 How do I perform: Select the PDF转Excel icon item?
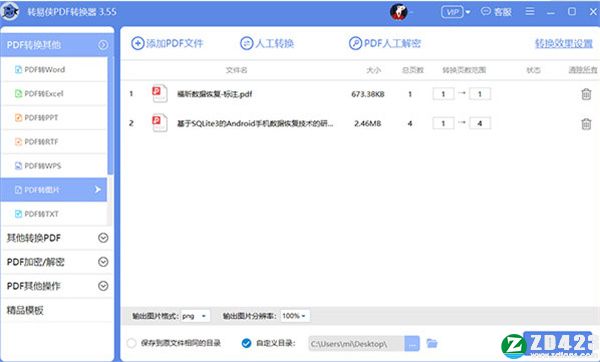tap(18, 93)
